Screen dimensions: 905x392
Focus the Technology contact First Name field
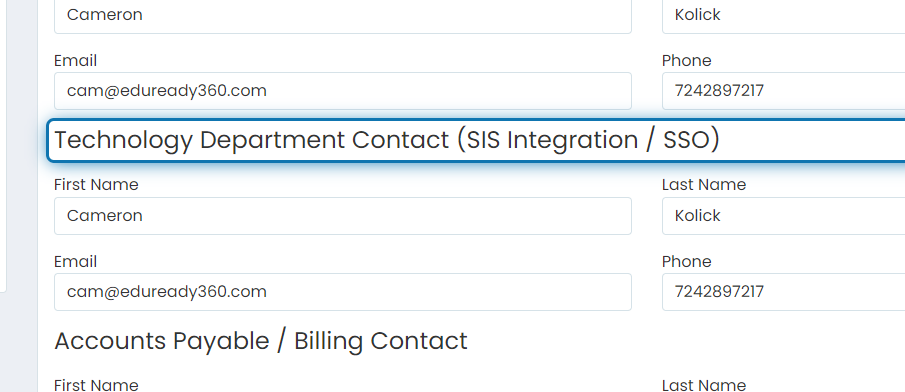point(343,216)
